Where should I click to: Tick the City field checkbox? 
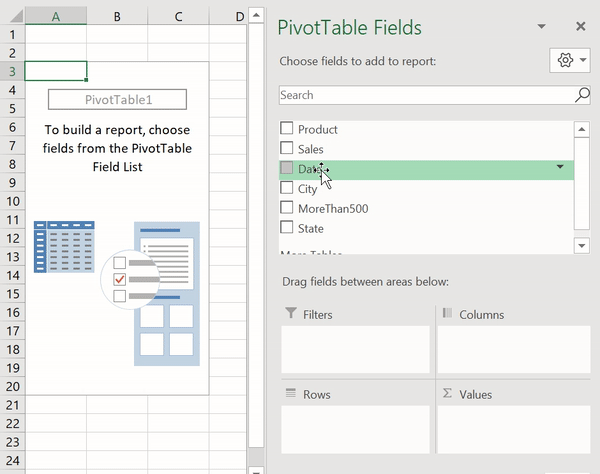(x=287, y=188)
